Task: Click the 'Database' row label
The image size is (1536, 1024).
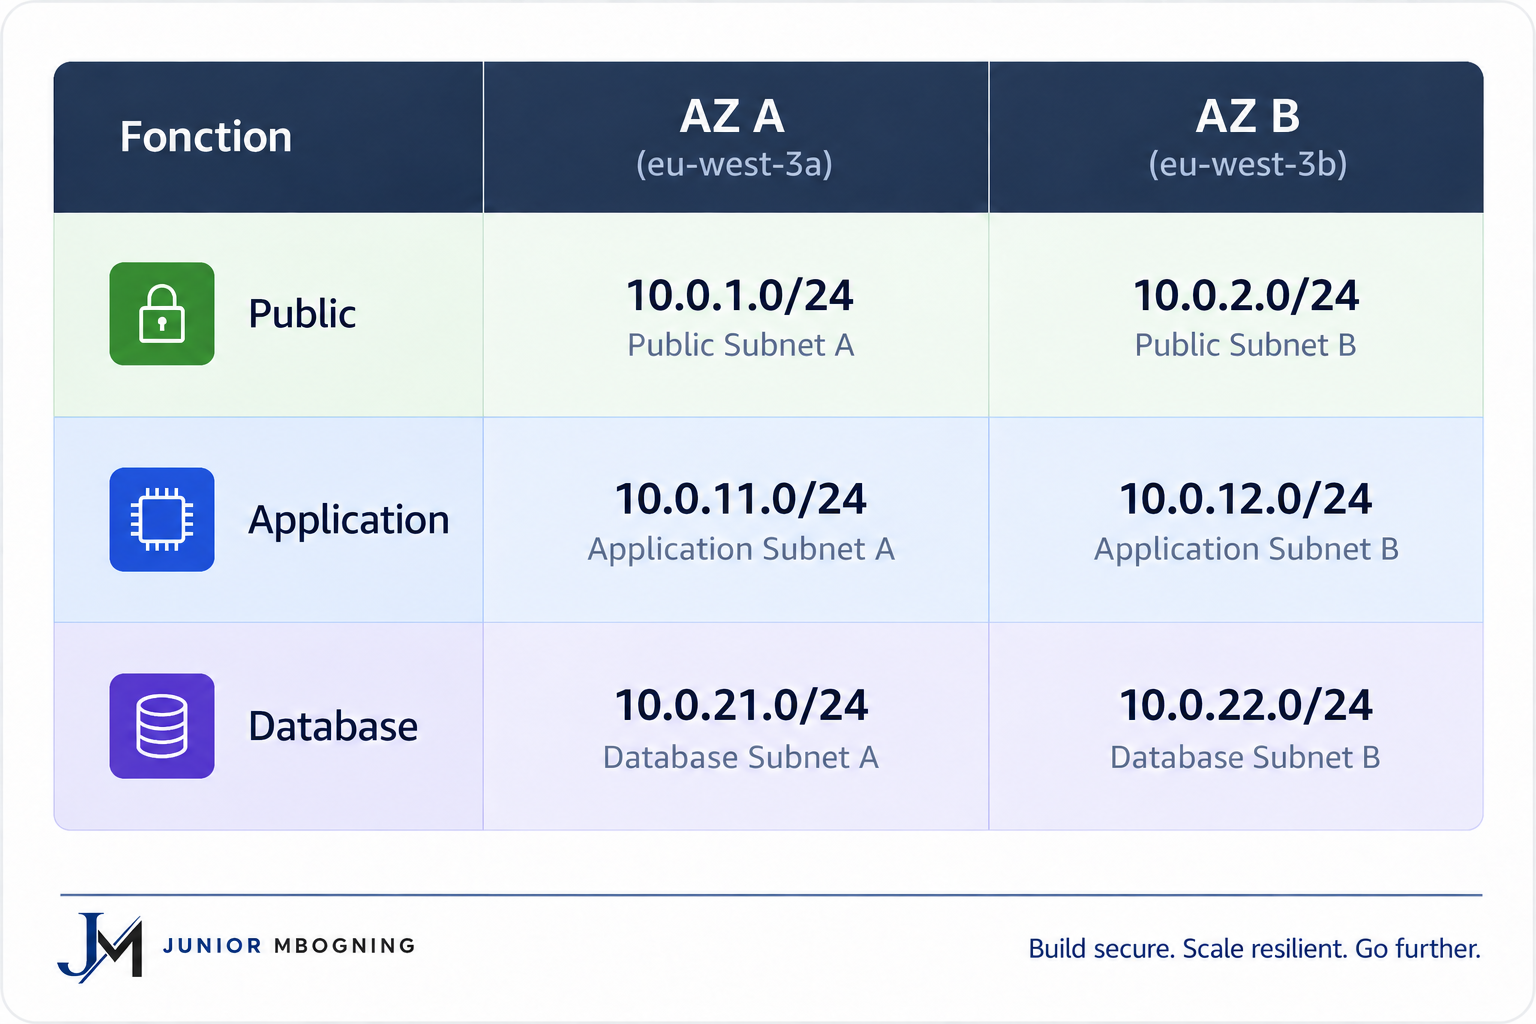Action: point(333,726)
